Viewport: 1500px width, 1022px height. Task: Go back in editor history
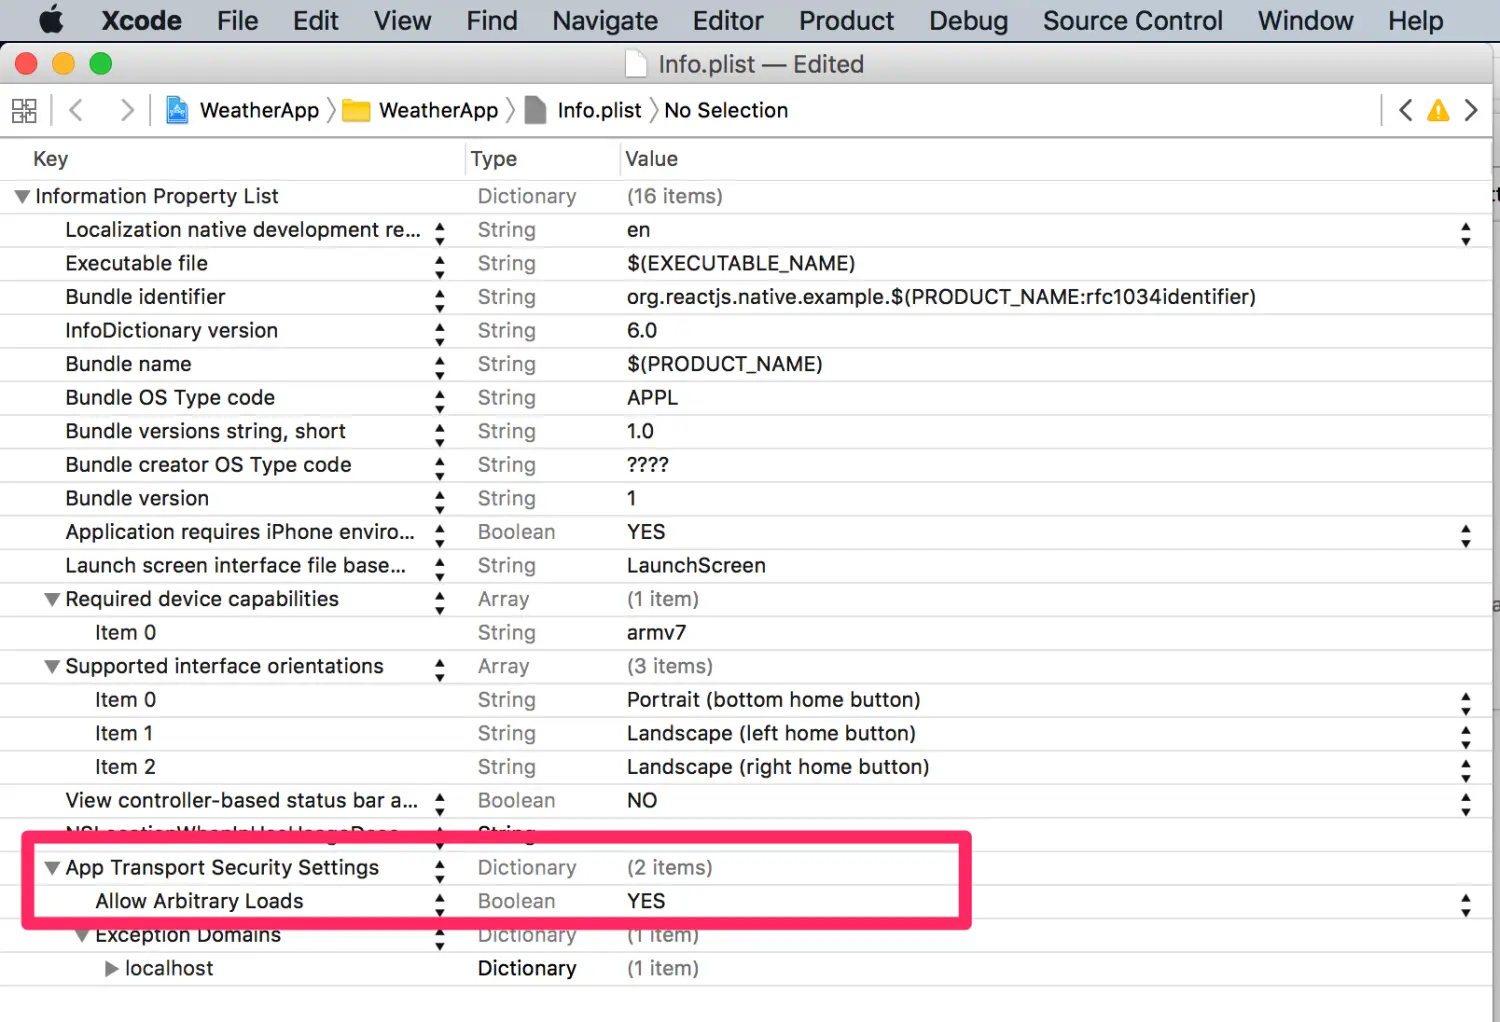[75, 110]
